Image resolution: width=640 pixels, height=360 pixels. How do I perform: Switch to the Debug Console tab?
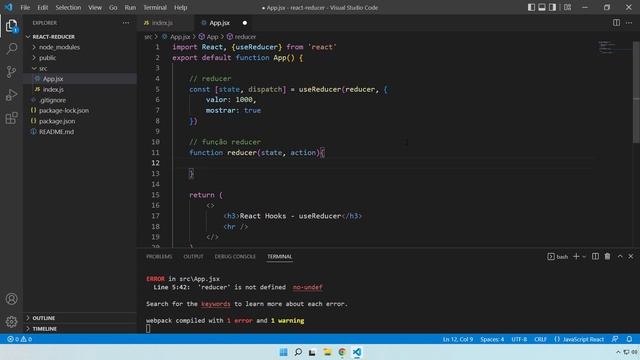point(235,256)
